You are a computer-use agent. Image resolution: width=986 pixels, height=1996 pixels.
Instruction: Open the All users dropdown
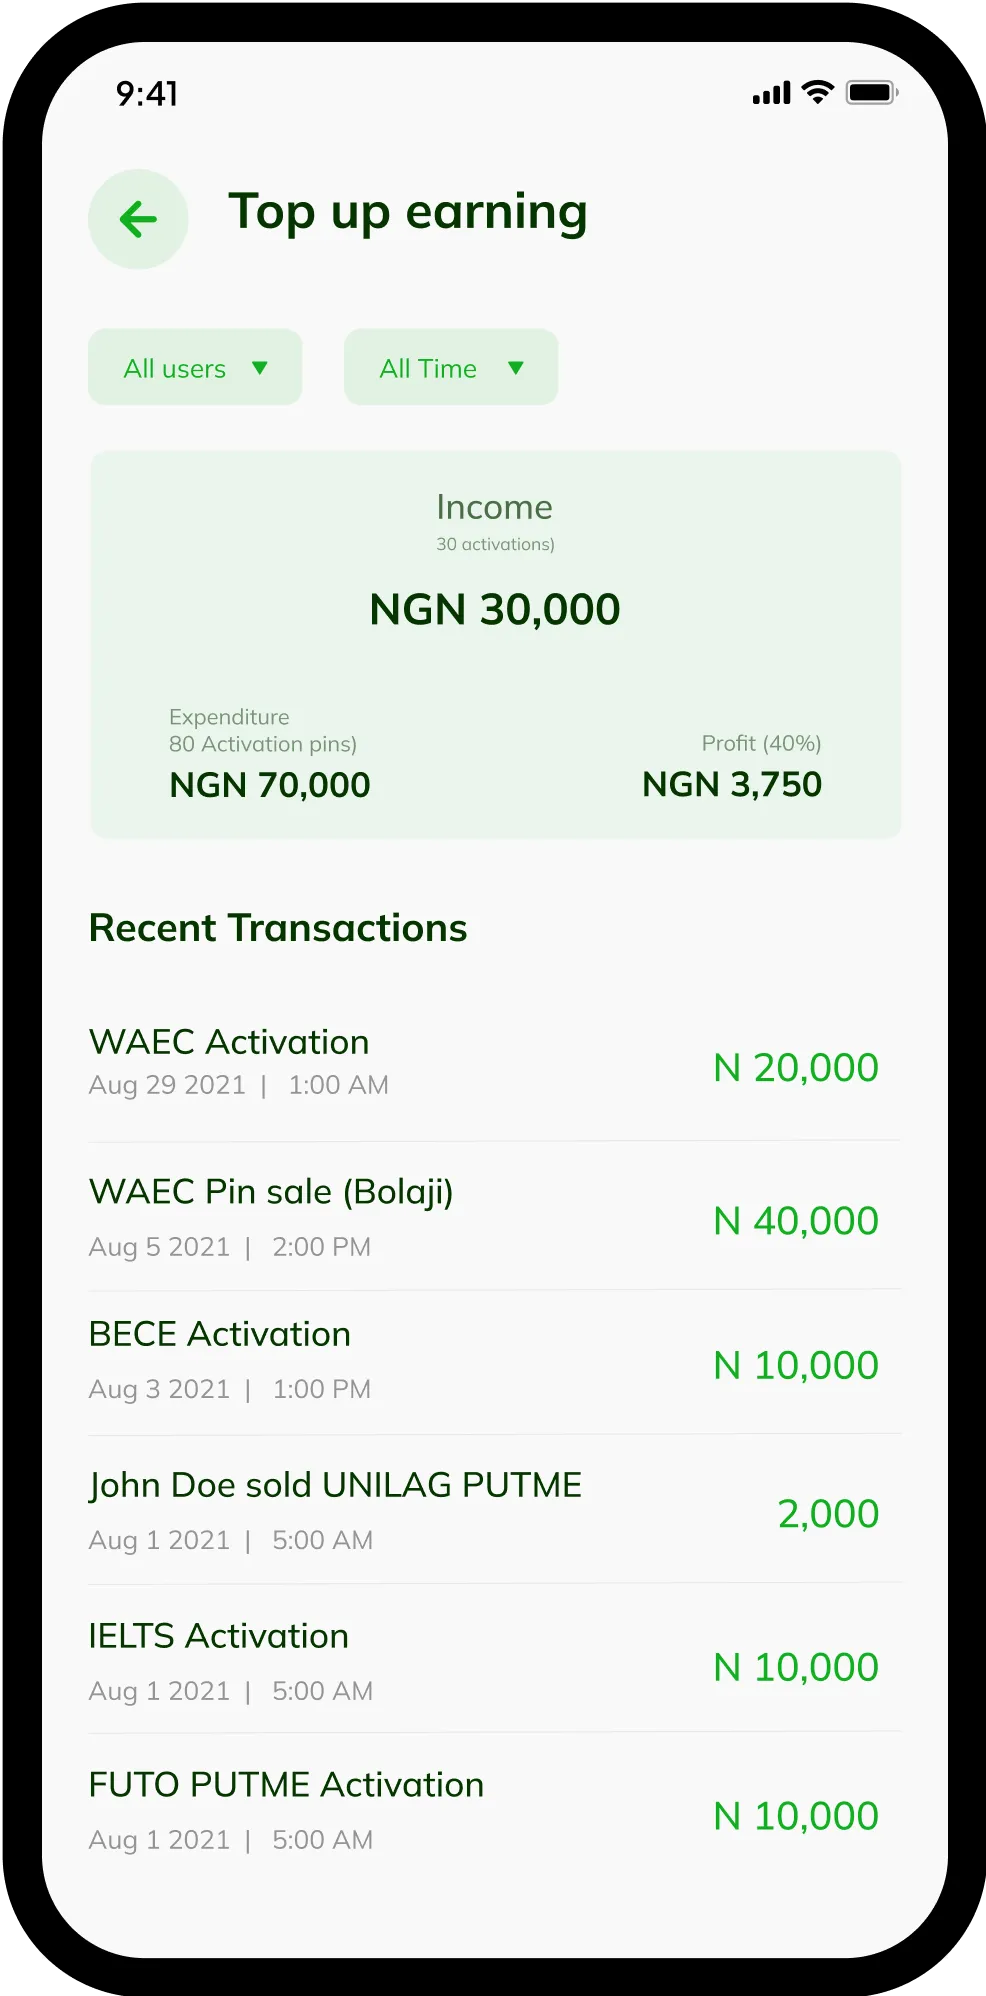click(x=195, y=367)
